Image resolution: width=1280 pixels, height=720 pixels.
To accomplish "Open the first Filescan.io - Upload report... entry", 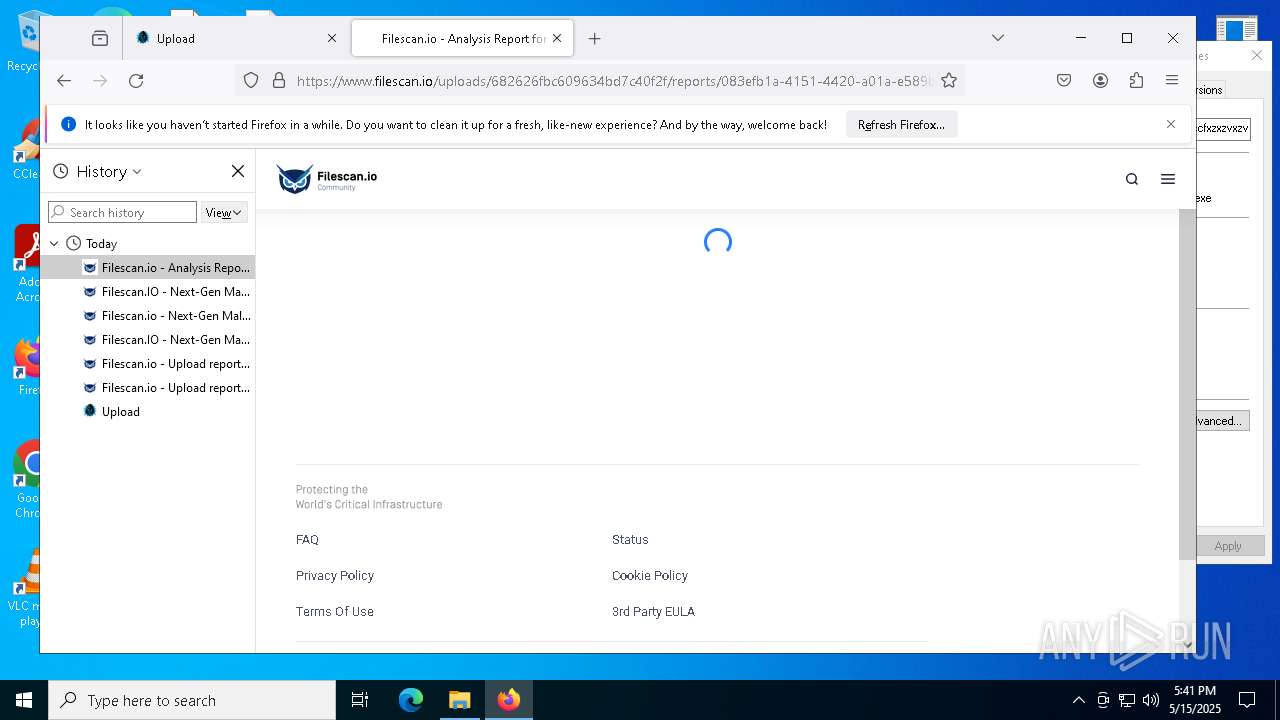I will pos(148,364).
